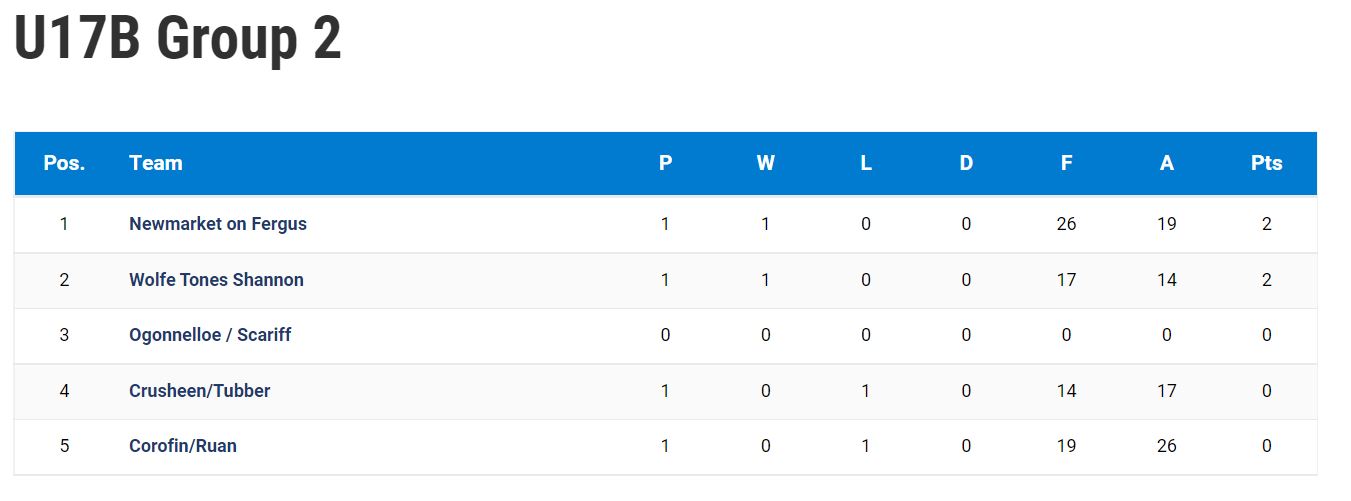Click the D (draws) column header
The height and width of the screenshot is (501, 1351).
click(x=966, y=163)
